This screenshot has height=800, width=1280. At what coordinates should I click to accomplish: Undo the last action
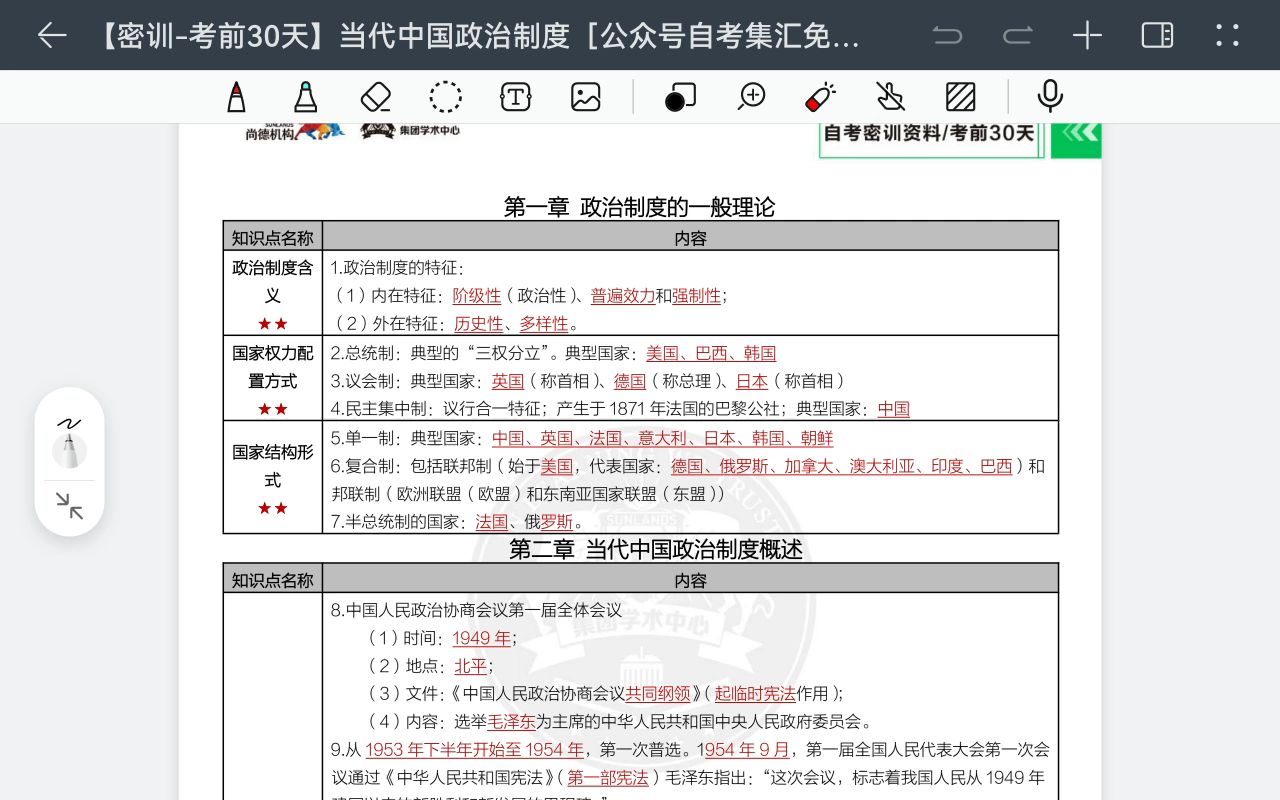946,36
